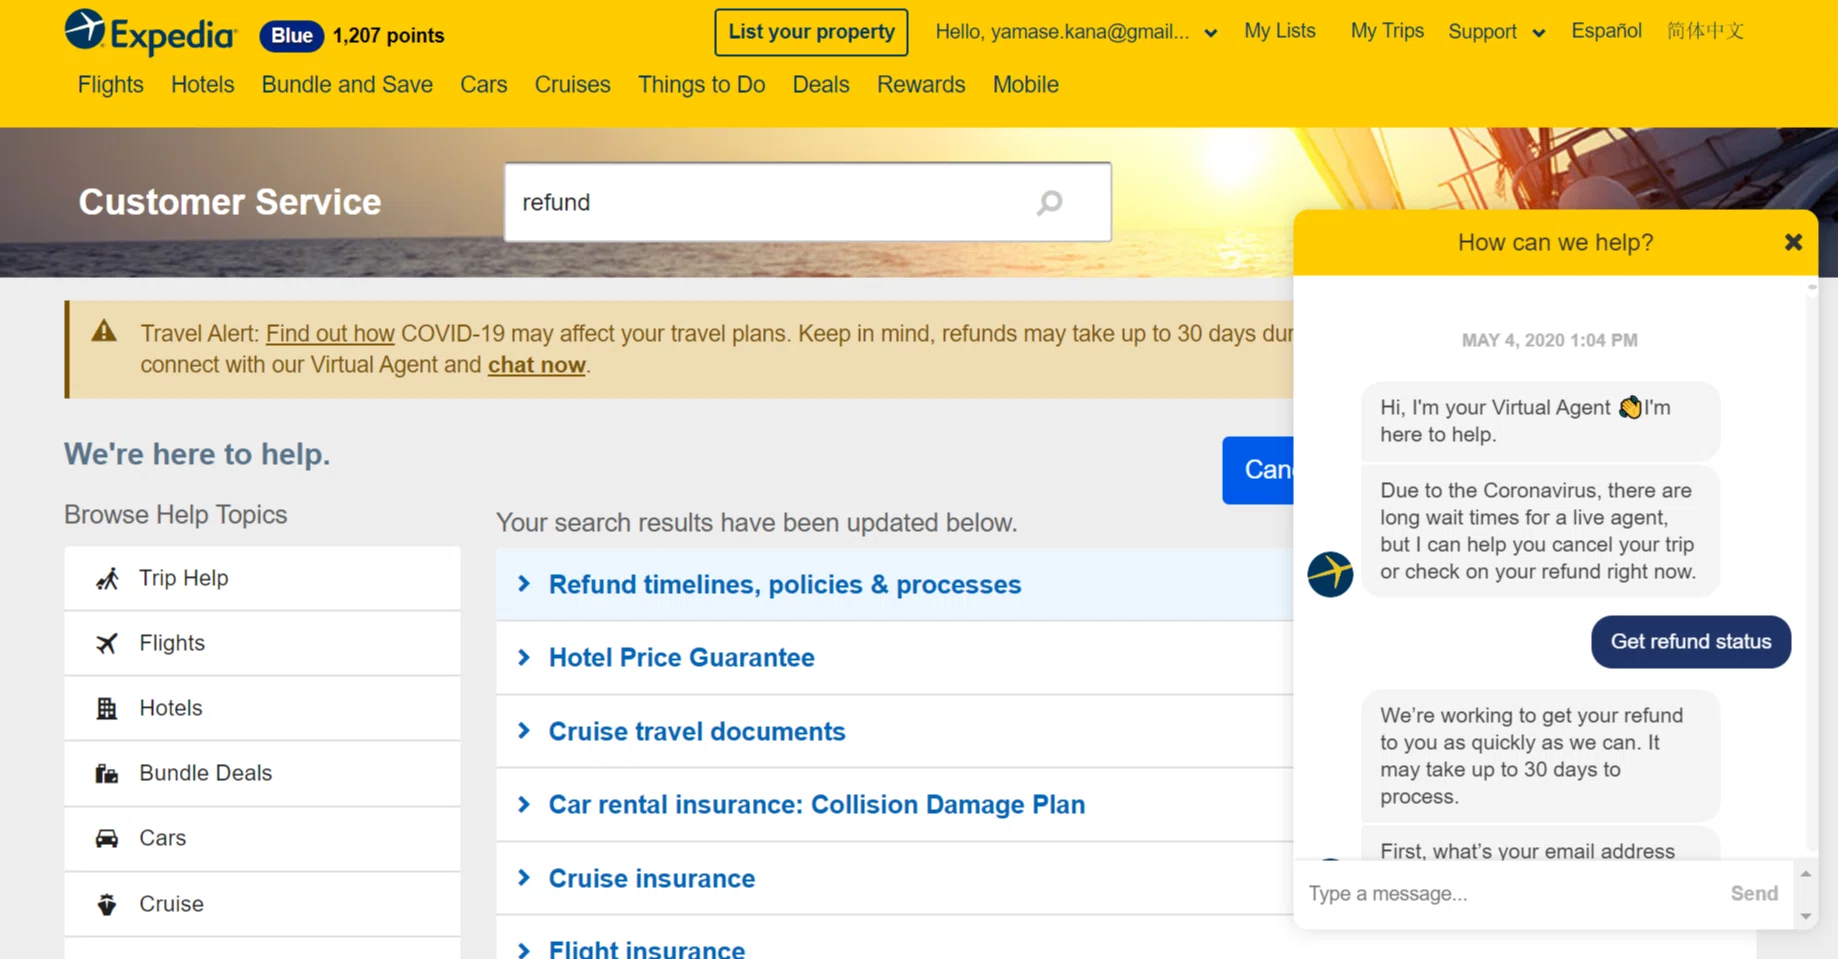Click the Hotels building icon in topics
1839x959 pixels.
pos(107,708)
